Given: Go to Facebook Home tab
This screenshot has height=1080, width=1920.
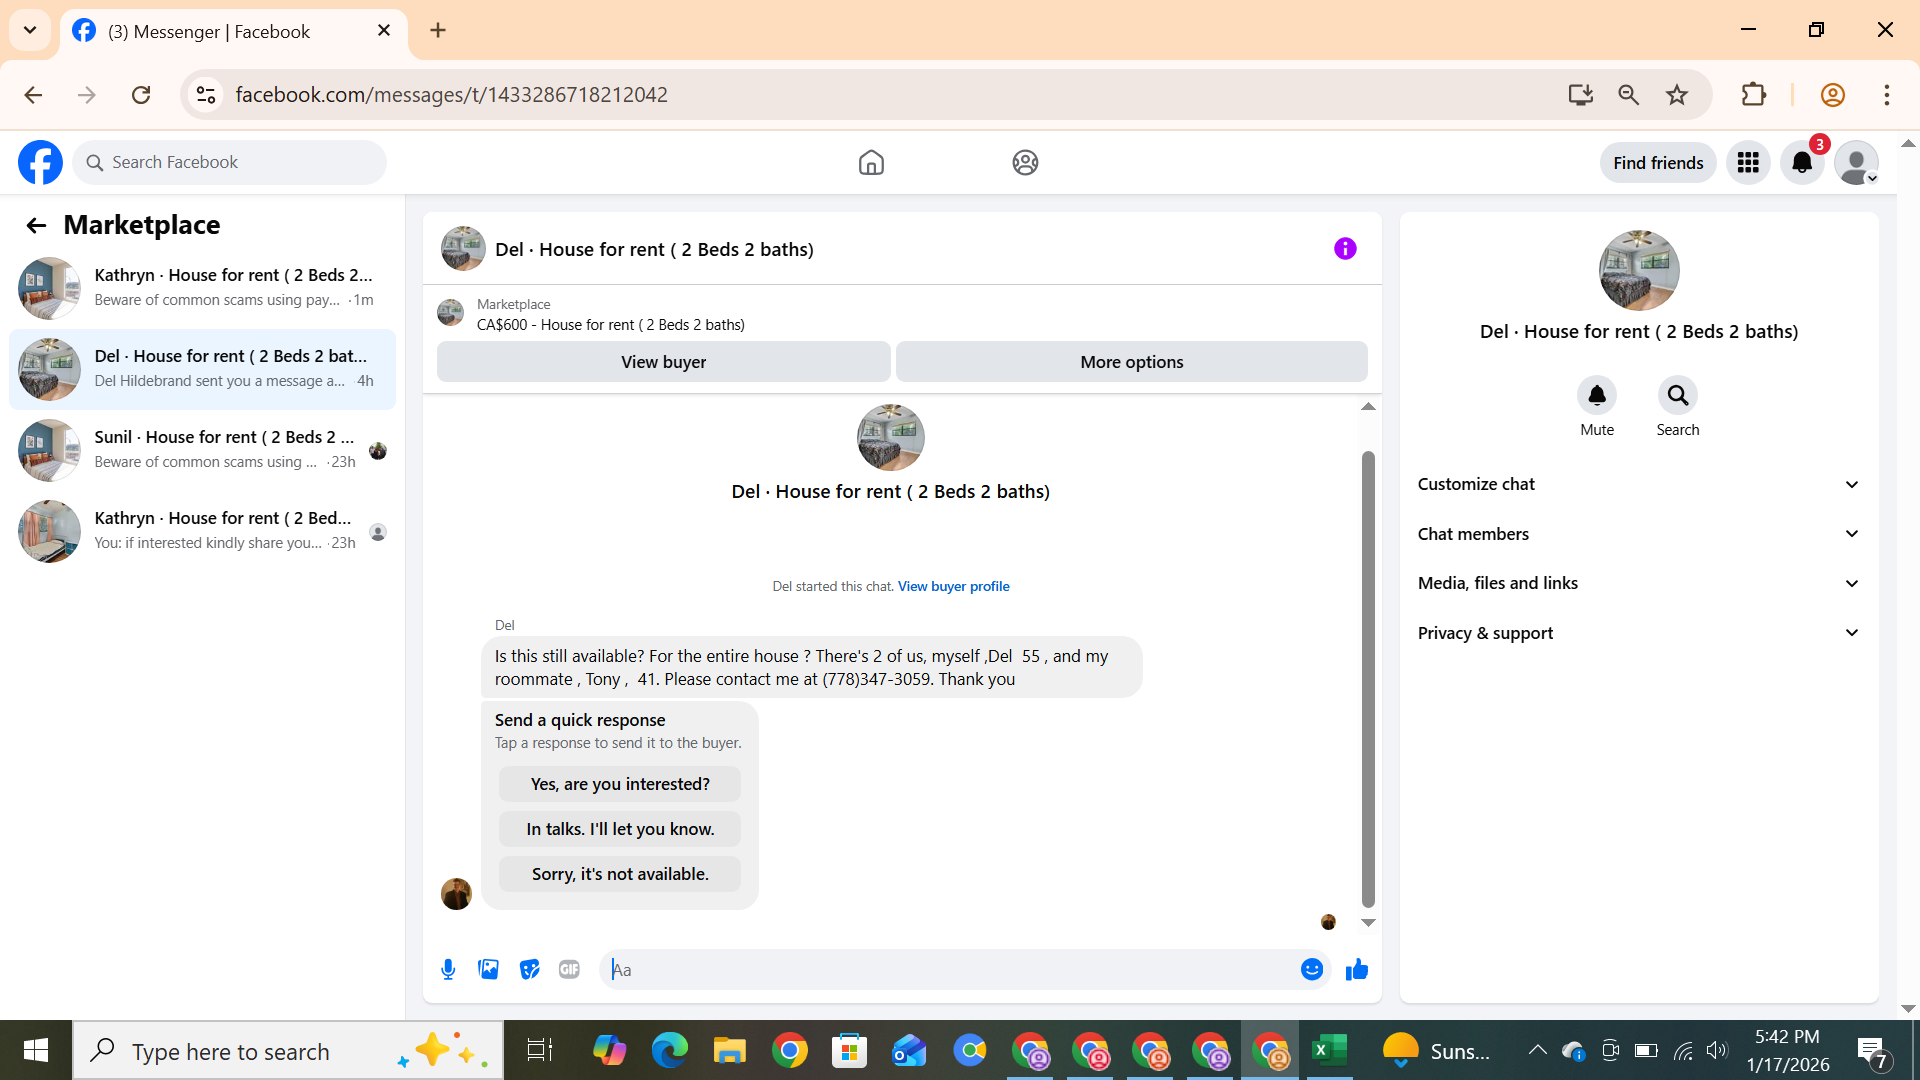Looking at the screenshot, I should [x=871, y=163].
